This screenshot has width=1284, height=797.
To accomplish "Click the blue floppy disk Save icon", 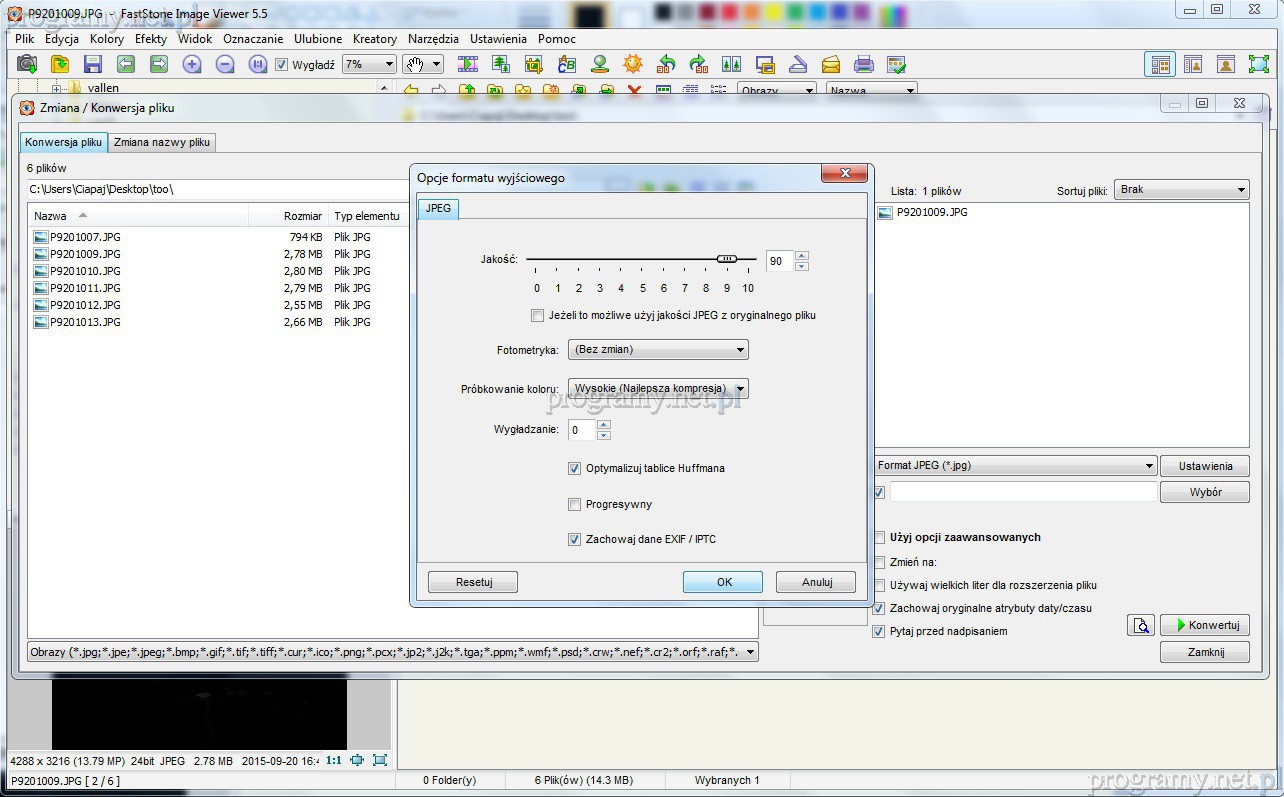I will pyautogui.click(x=92, y=65).
